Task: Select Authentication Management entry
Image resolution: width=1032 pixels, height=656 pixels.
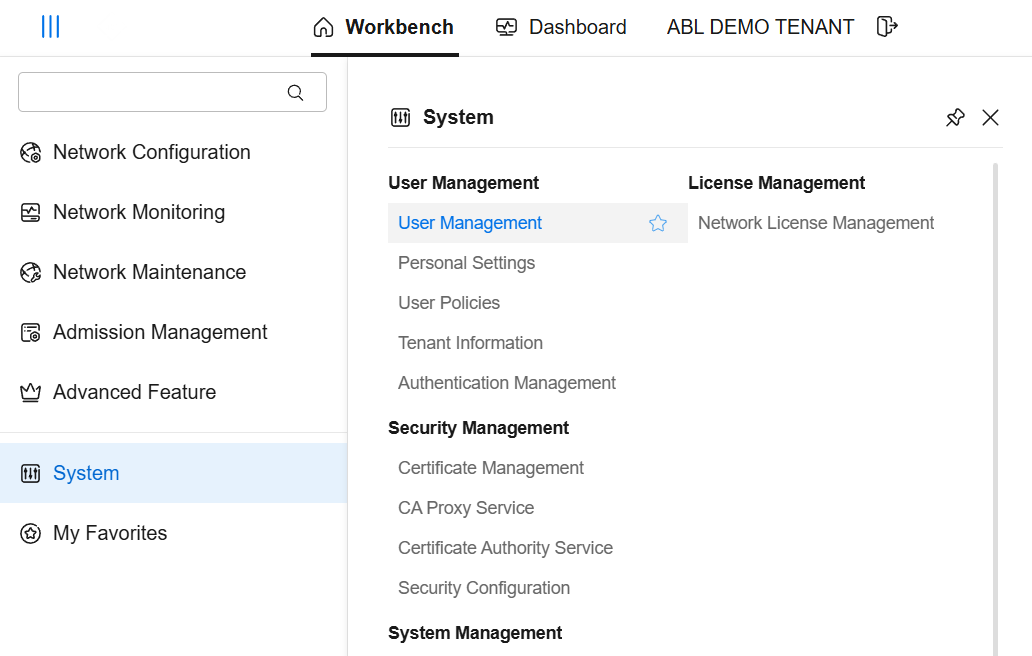Action: [x=506, y=383]
